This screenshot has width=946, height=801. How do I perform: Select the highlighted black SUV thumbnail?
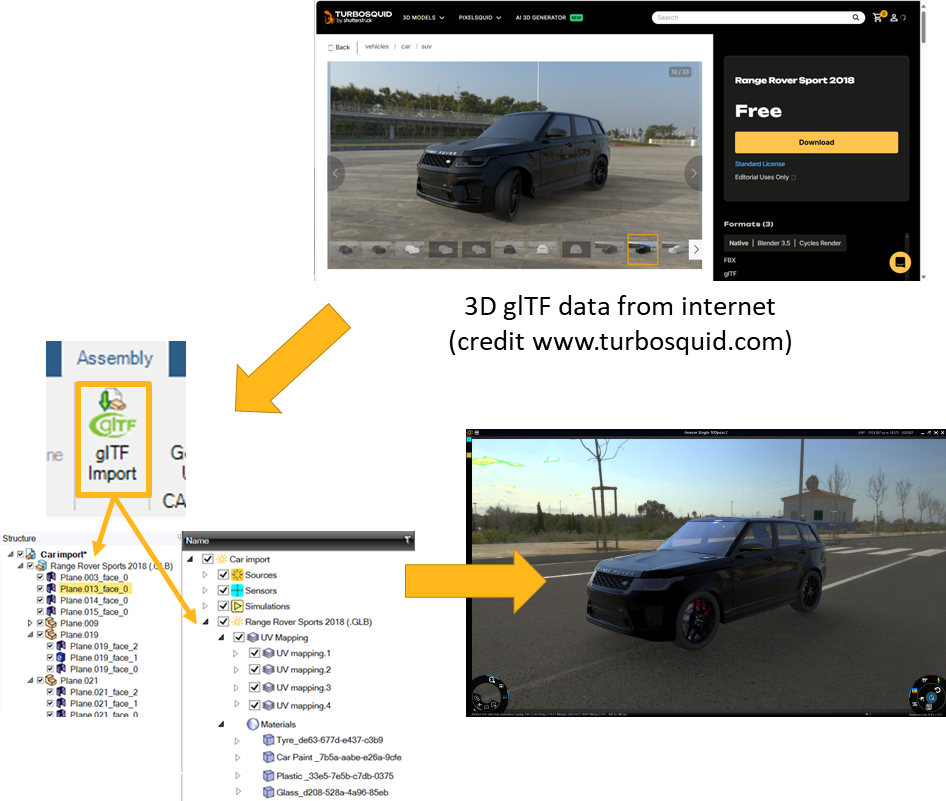[x=643, y=249]
